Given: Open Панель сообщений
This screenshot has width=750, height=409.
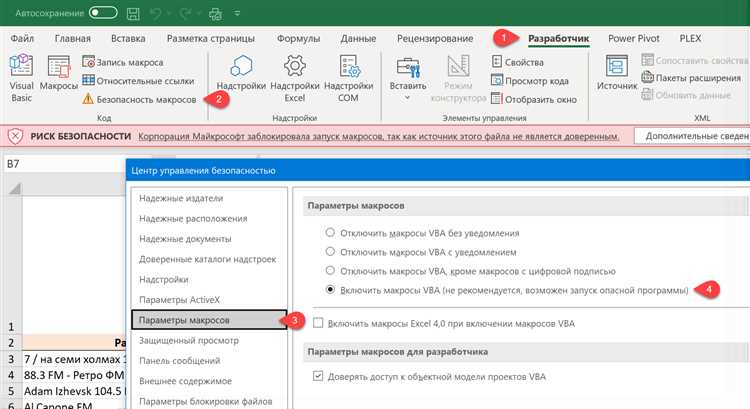Looking at the screenshot, I should (x=180, y=361).
